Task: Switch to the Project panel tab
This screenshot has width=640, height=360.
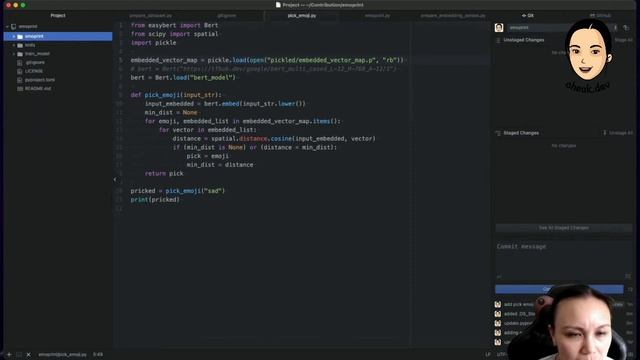Action: 58,16
